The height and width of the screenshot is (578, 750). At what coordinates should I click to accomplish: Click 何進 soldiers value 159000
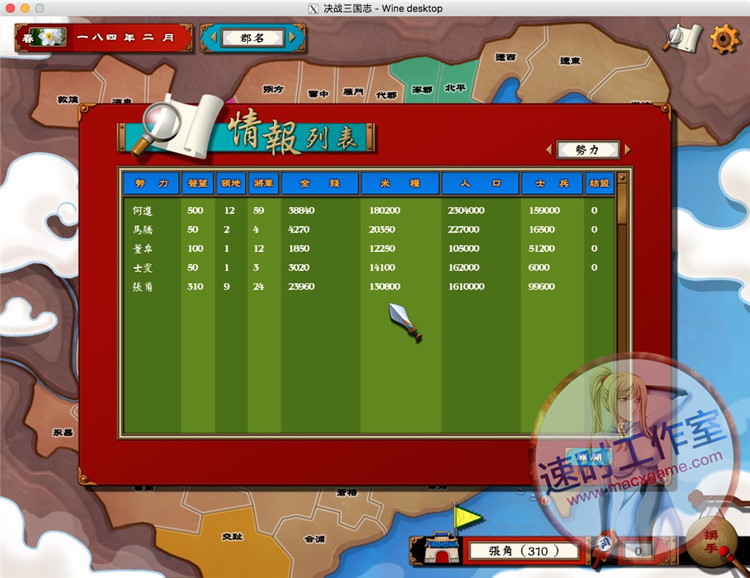click(544, 211)
